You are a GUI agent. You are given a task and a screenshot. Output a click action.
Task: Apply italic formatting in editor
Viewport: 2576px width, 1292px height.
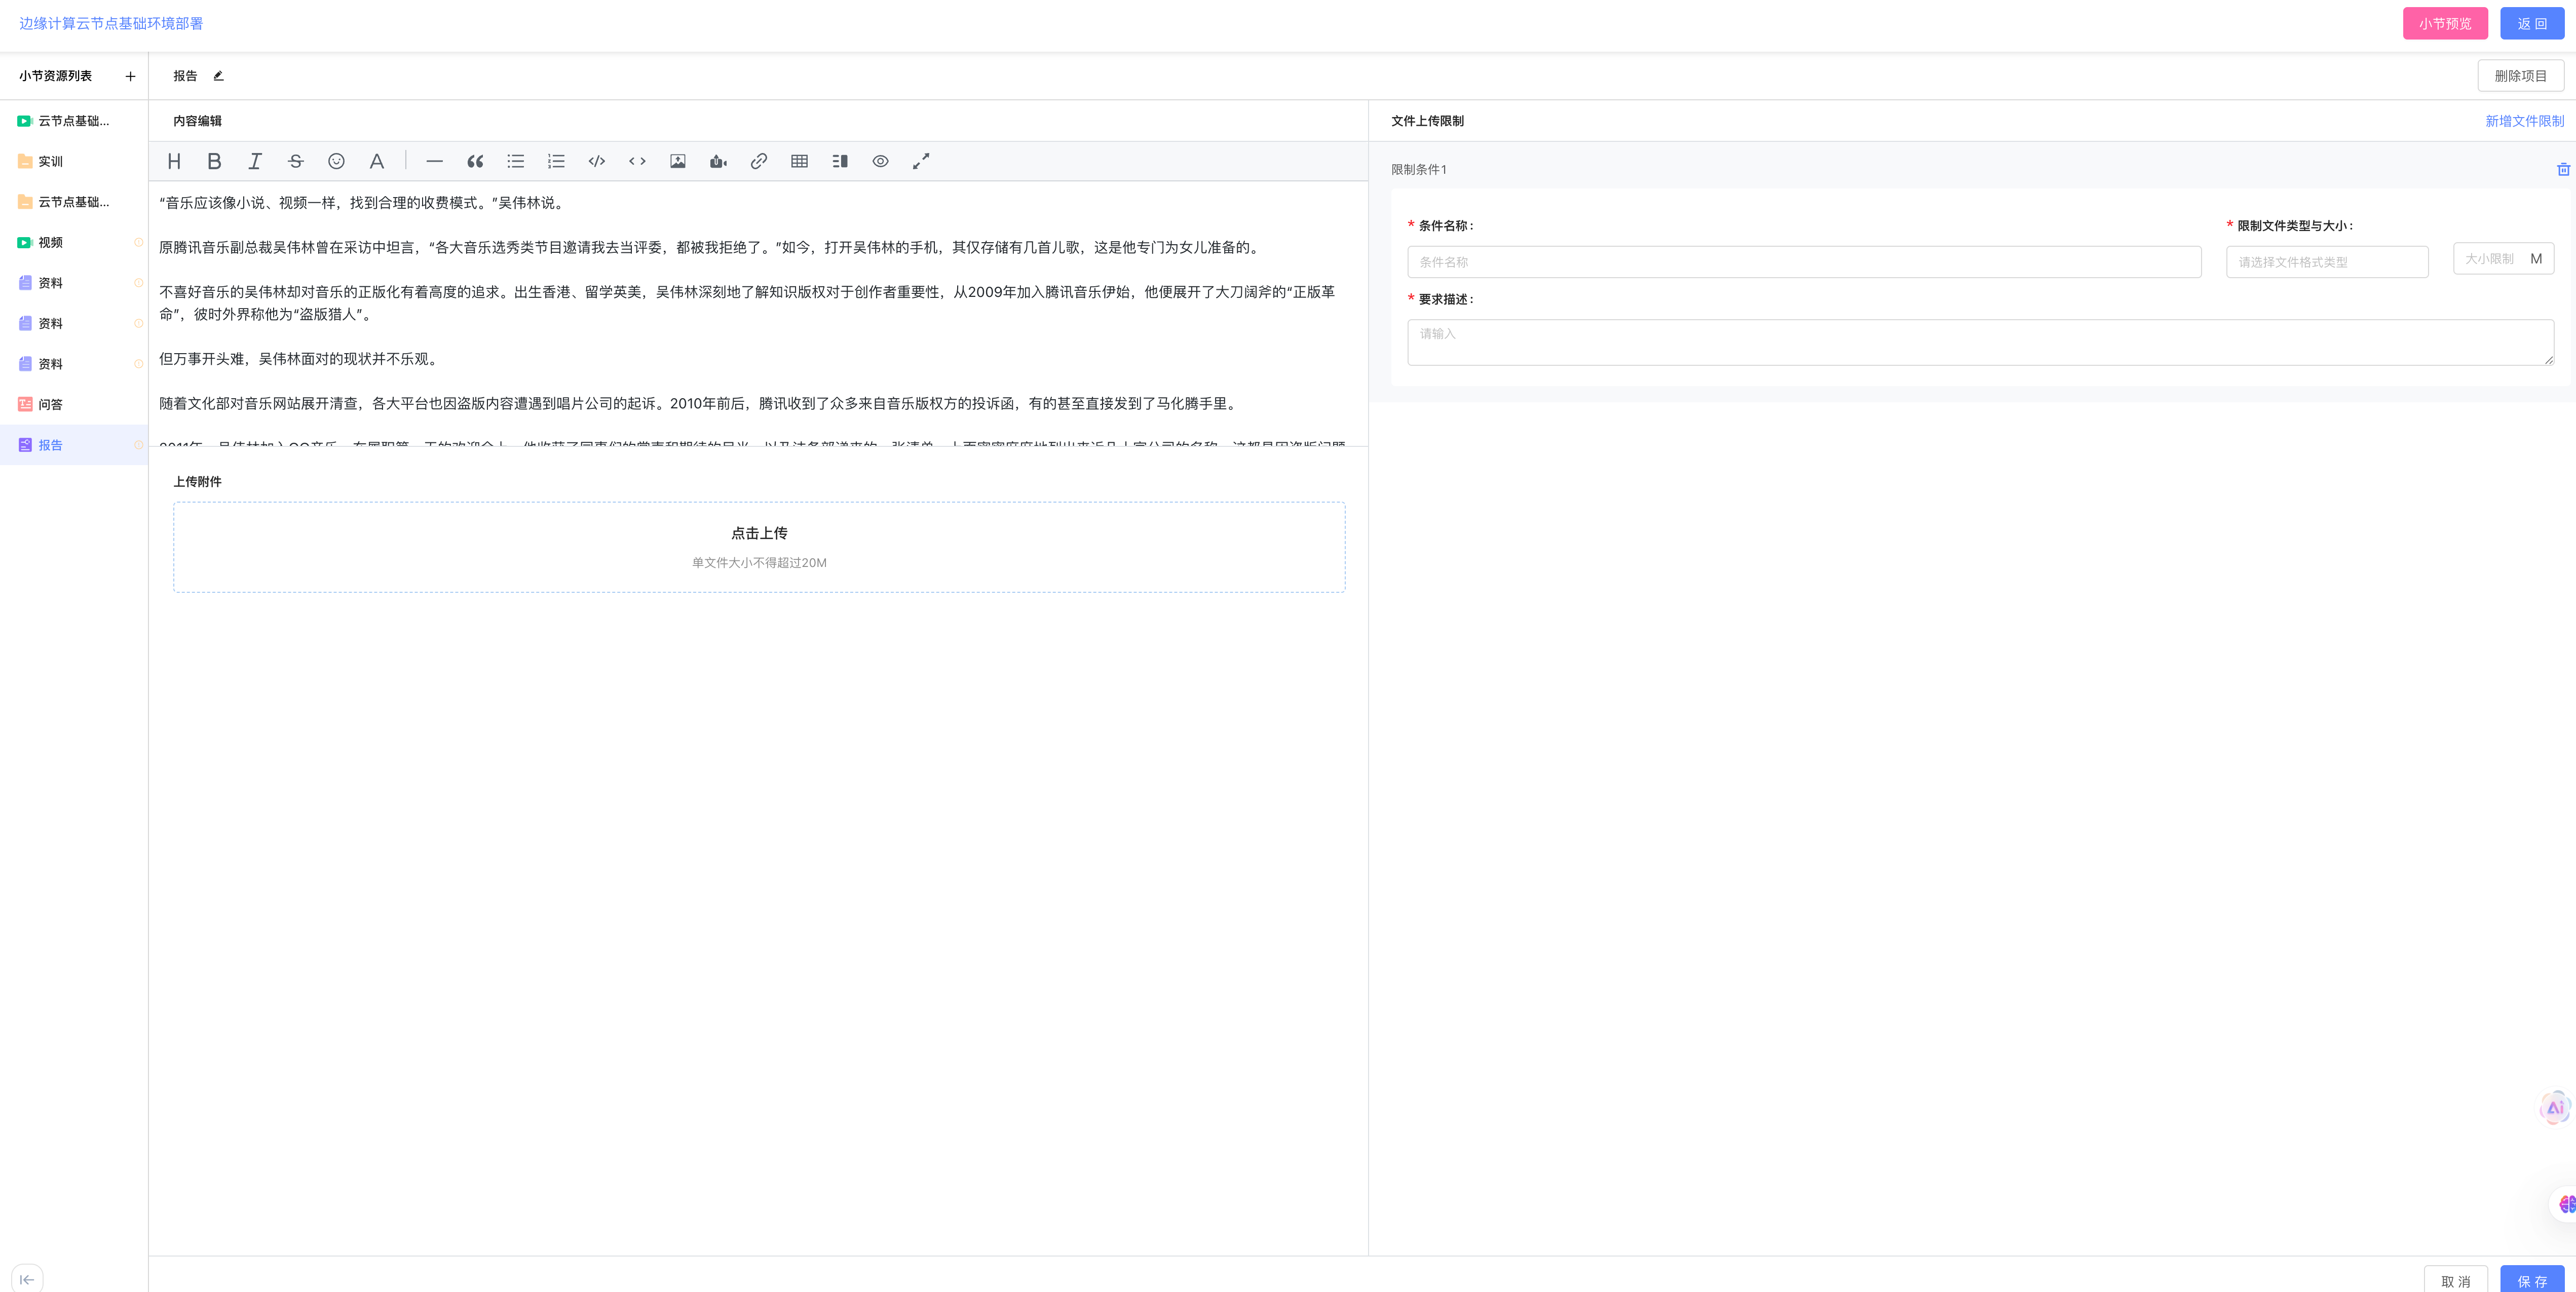[255, 161]
